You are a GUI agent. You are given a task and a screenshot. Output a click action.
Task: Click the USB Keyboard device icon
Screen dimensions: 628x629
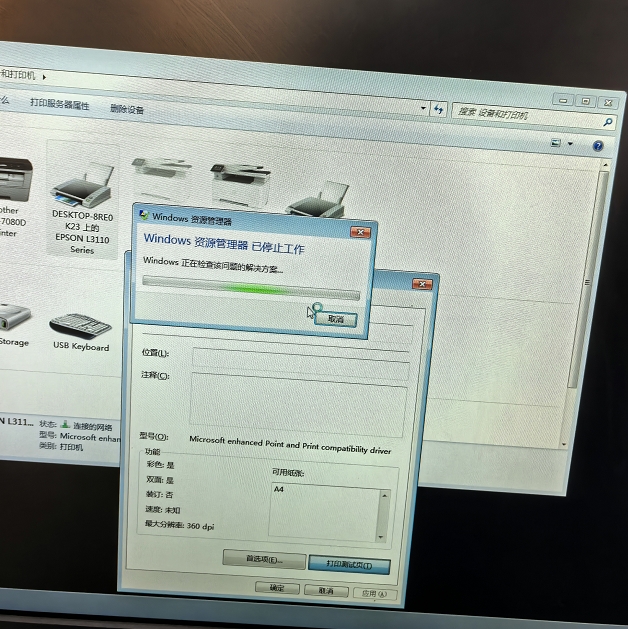81,326
